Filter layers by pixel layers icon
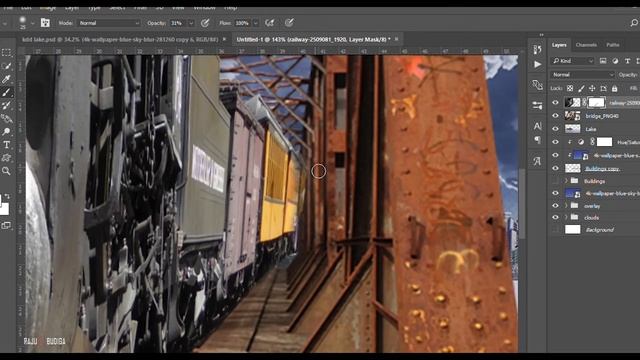 click(603, 61)
